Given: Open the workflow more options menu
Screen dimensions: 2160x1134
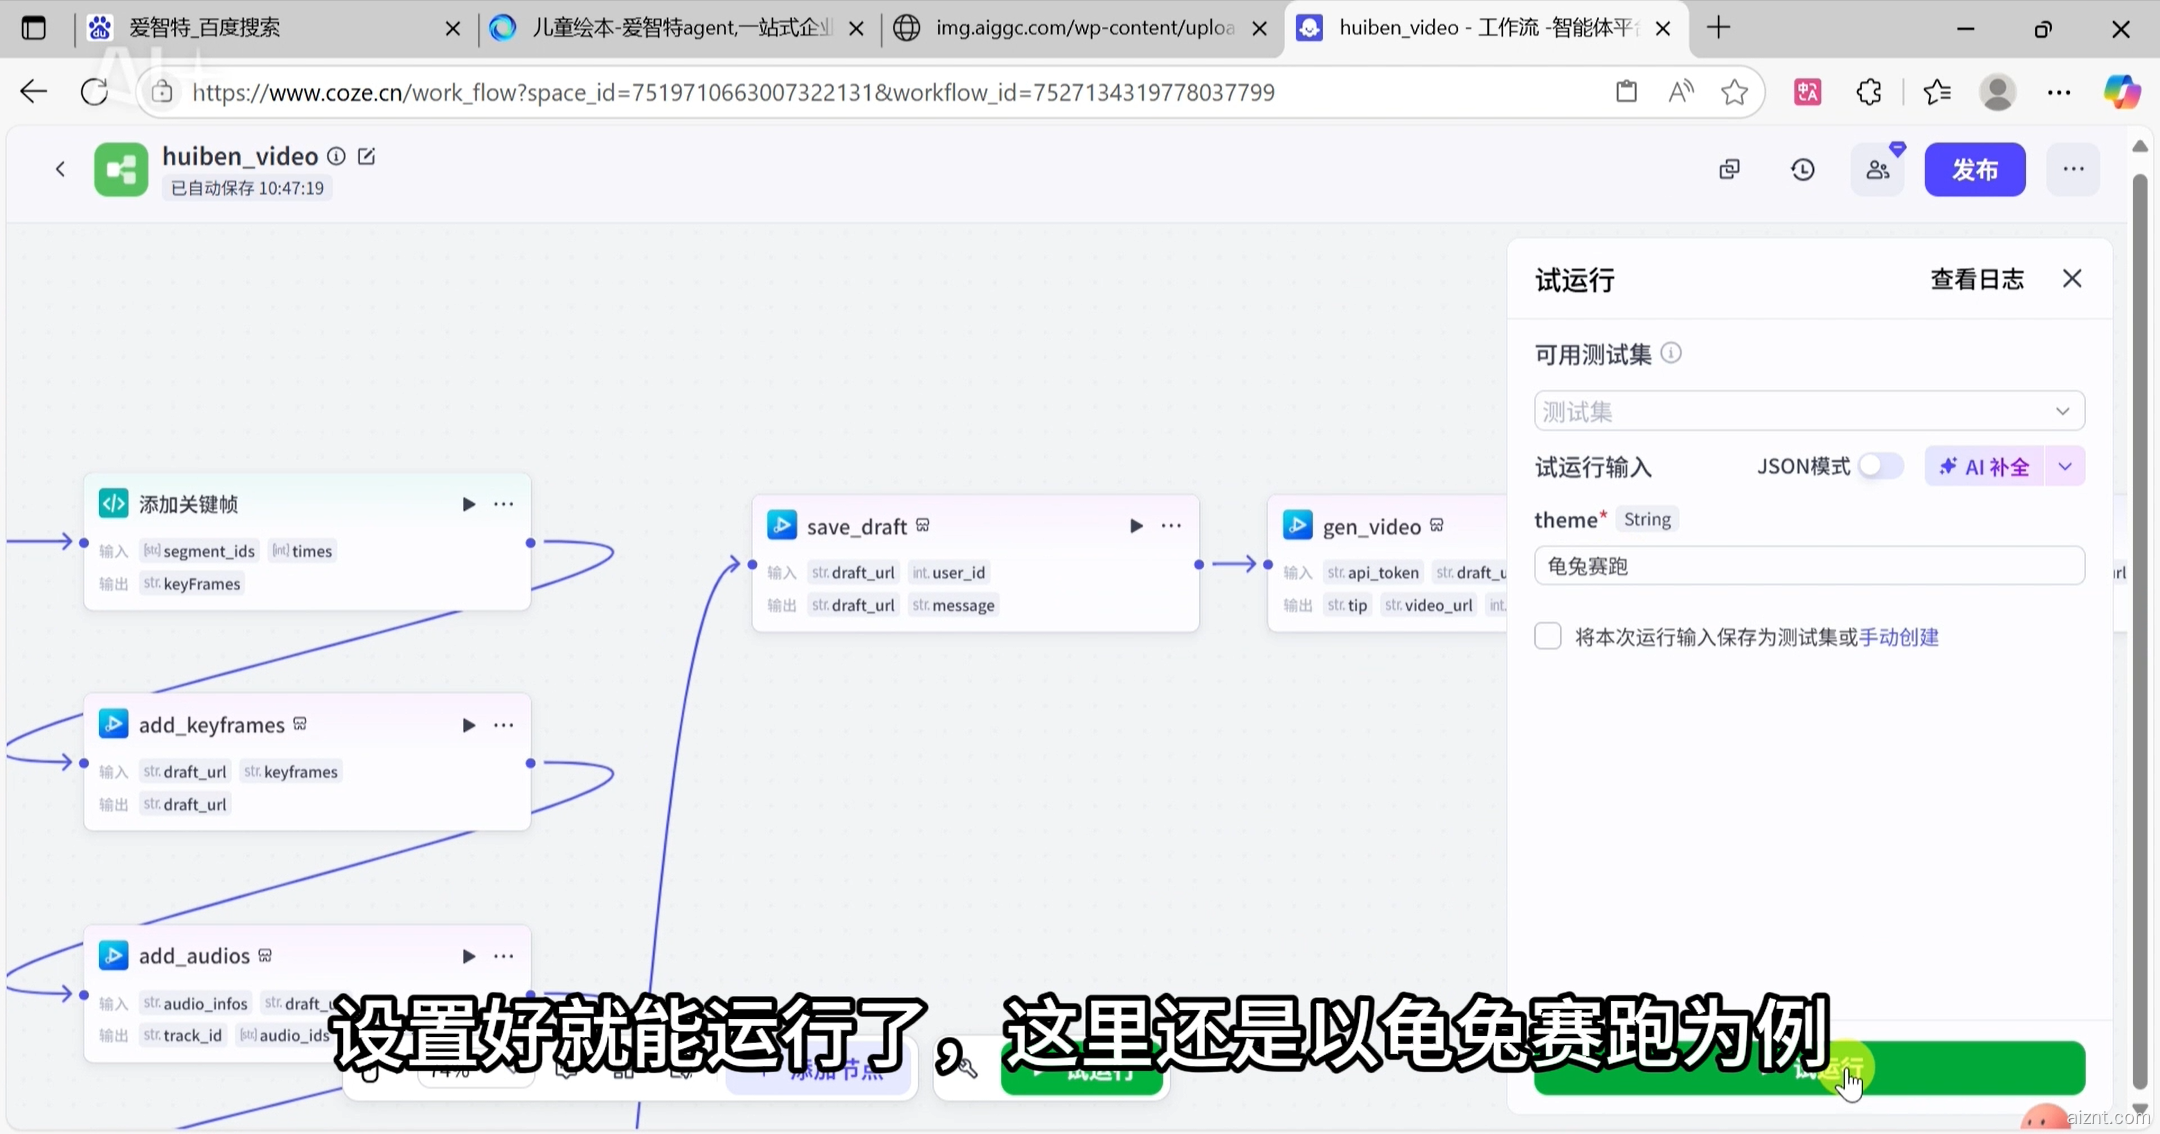Looking at the screenshot, I should [x=2073, y=169].
